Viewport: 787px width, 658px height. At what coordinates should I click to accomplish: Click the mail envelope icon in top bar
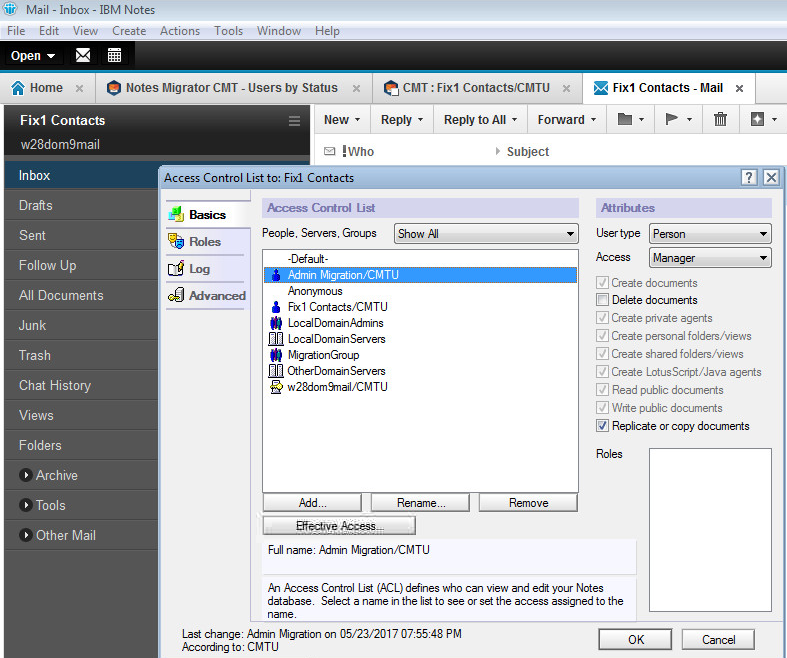(83, 55)
